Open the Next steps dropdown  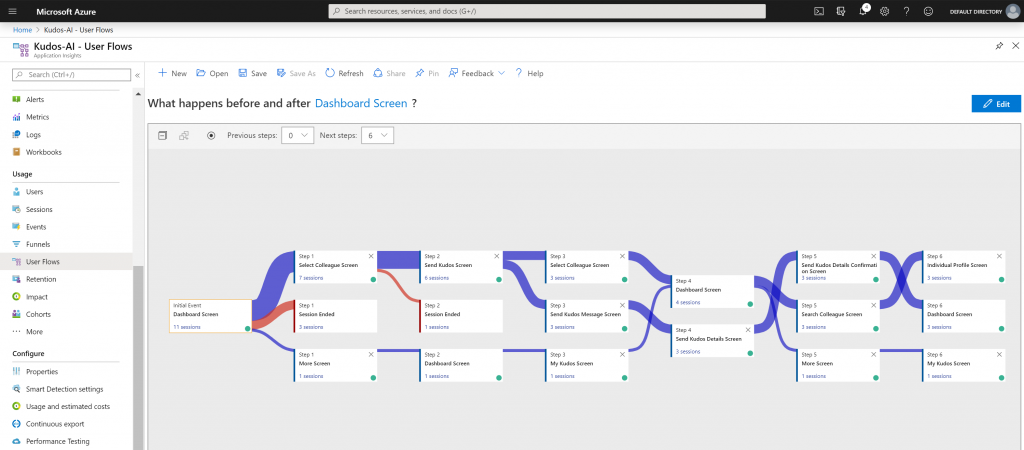377,135
